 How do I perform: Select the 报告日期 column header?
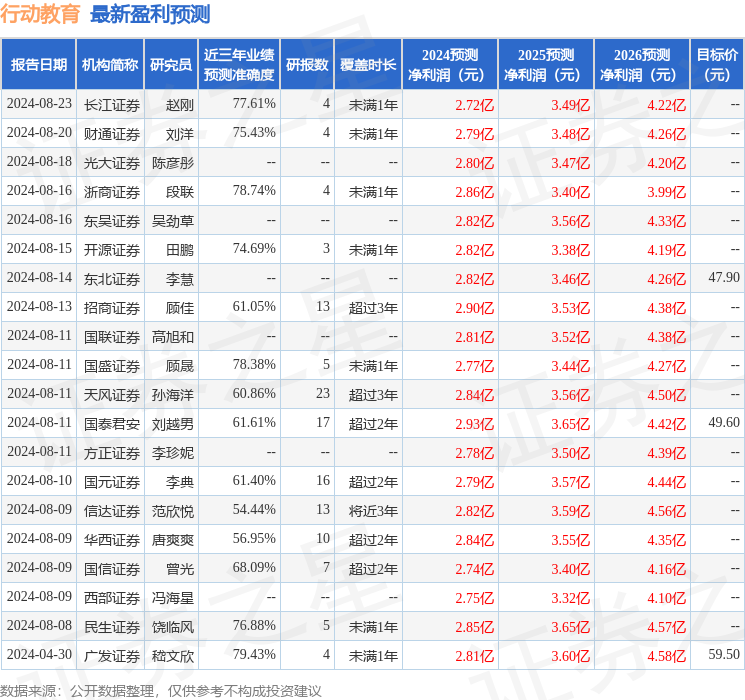coord(38,65)
